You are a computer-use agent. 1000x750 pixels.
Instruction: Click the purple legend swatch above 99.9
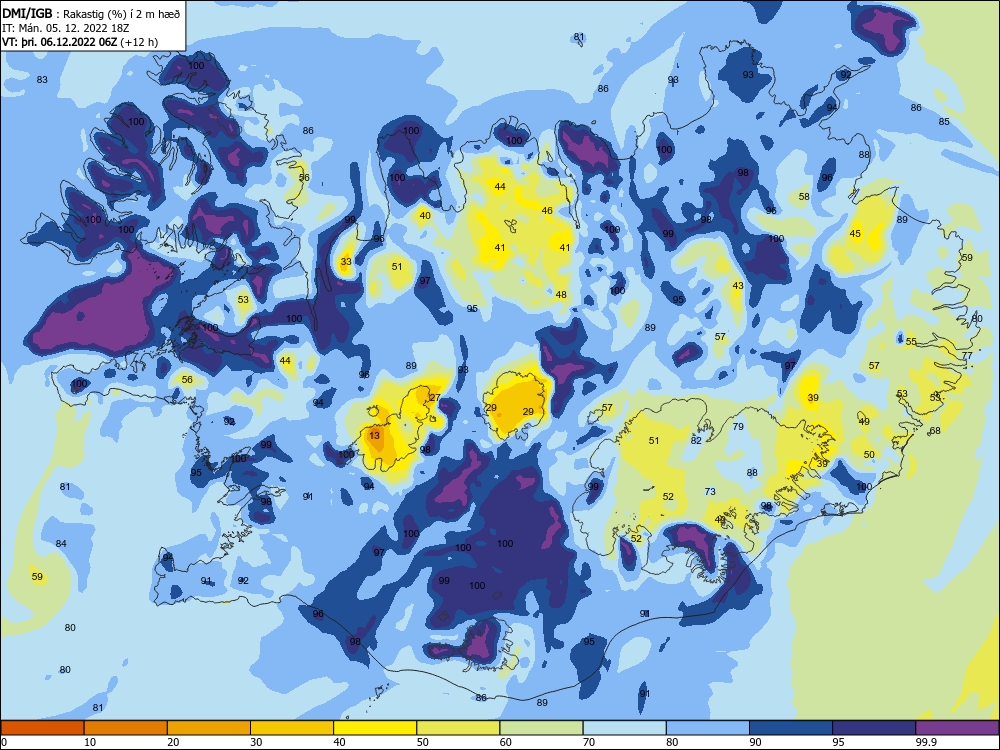coord(957,728)
